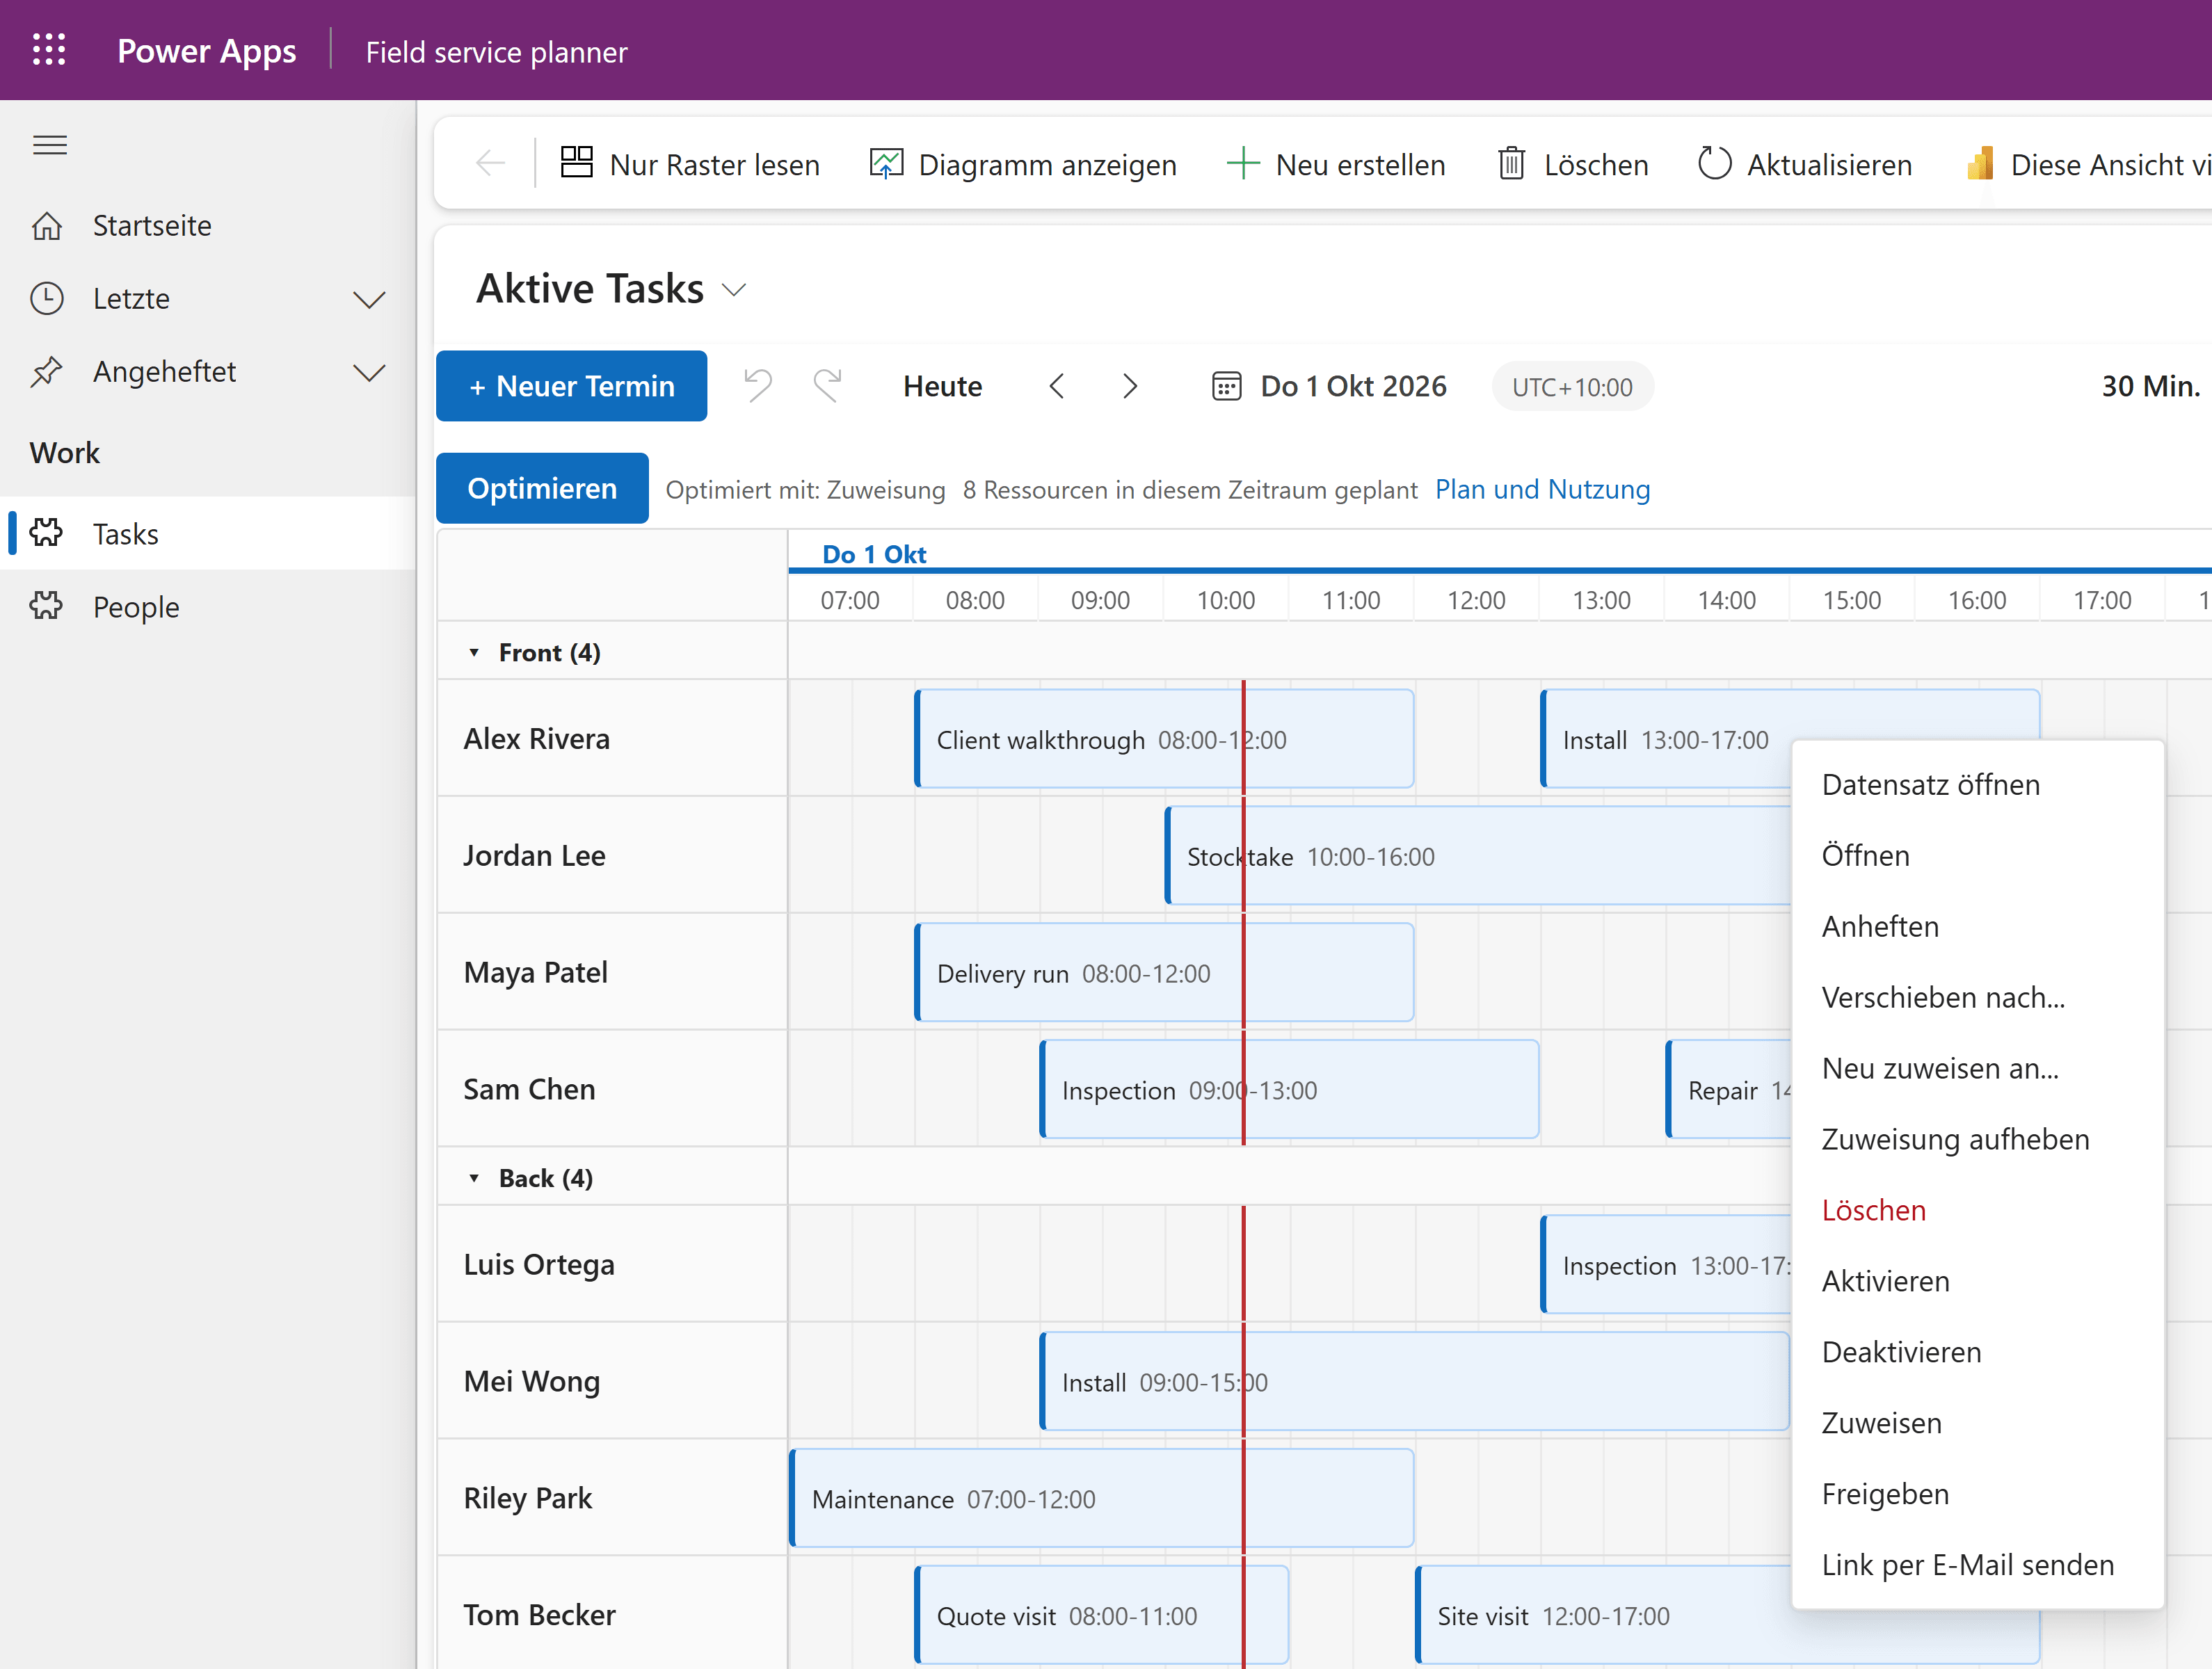Go to next day chevron
The image size is (2212, 1669).
(1130, 386)
